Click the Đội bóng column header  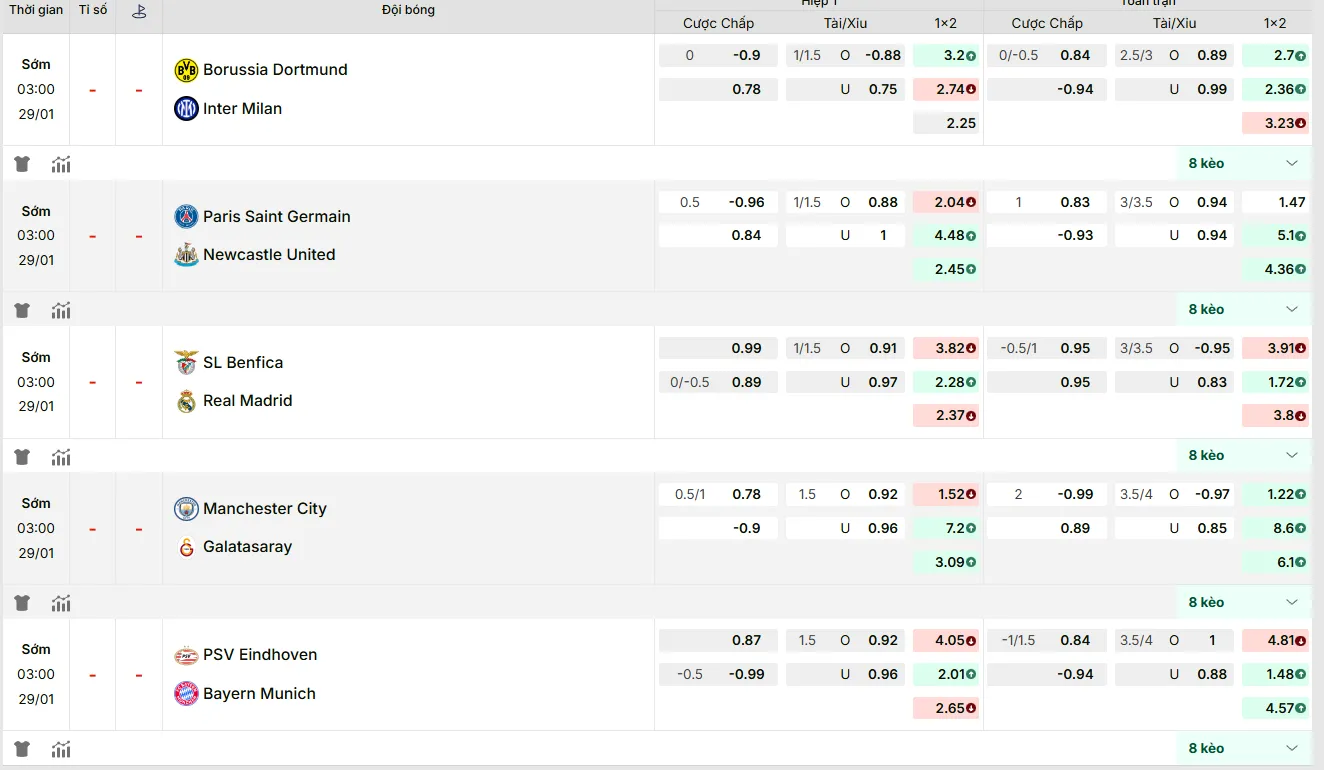(x=408, y=10)
